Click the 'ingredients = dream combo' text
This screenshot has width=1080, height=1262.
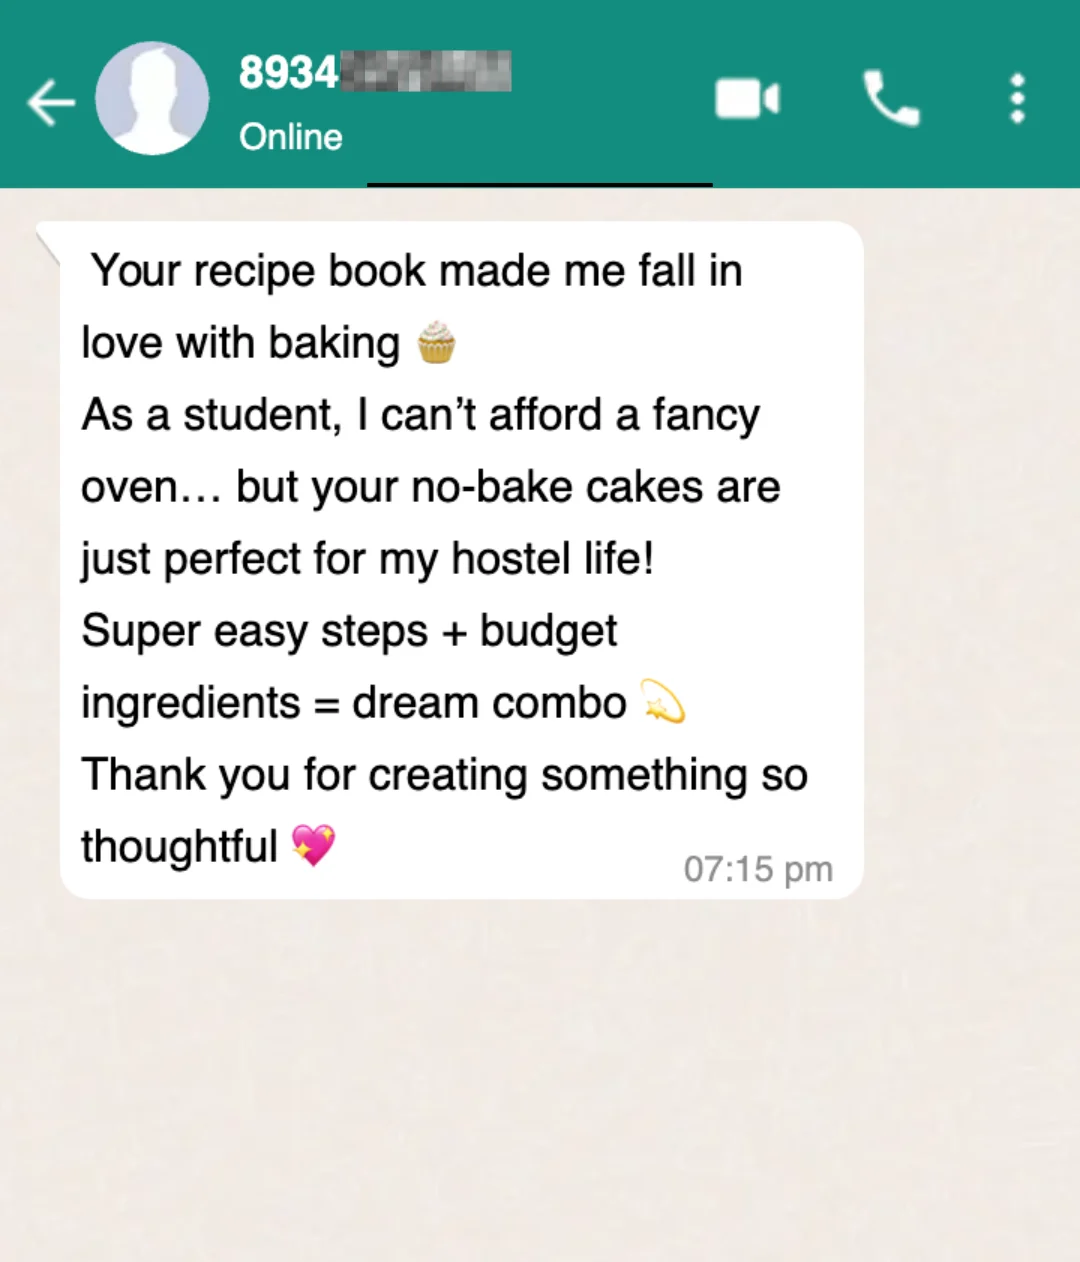(x=354, y=703)
